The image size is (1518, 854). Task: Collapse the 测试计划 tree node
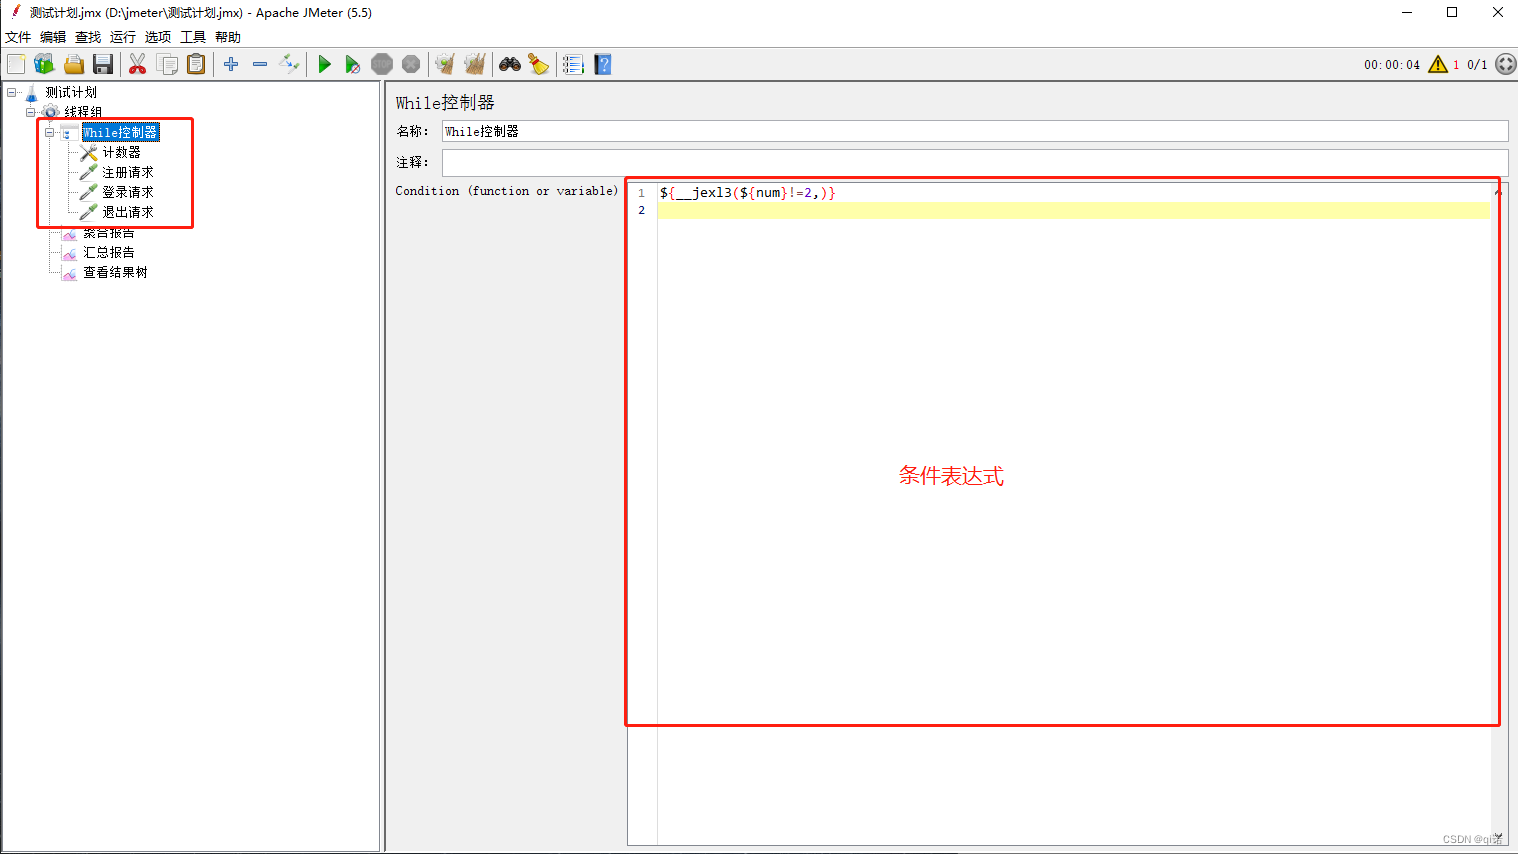point(12,92)
